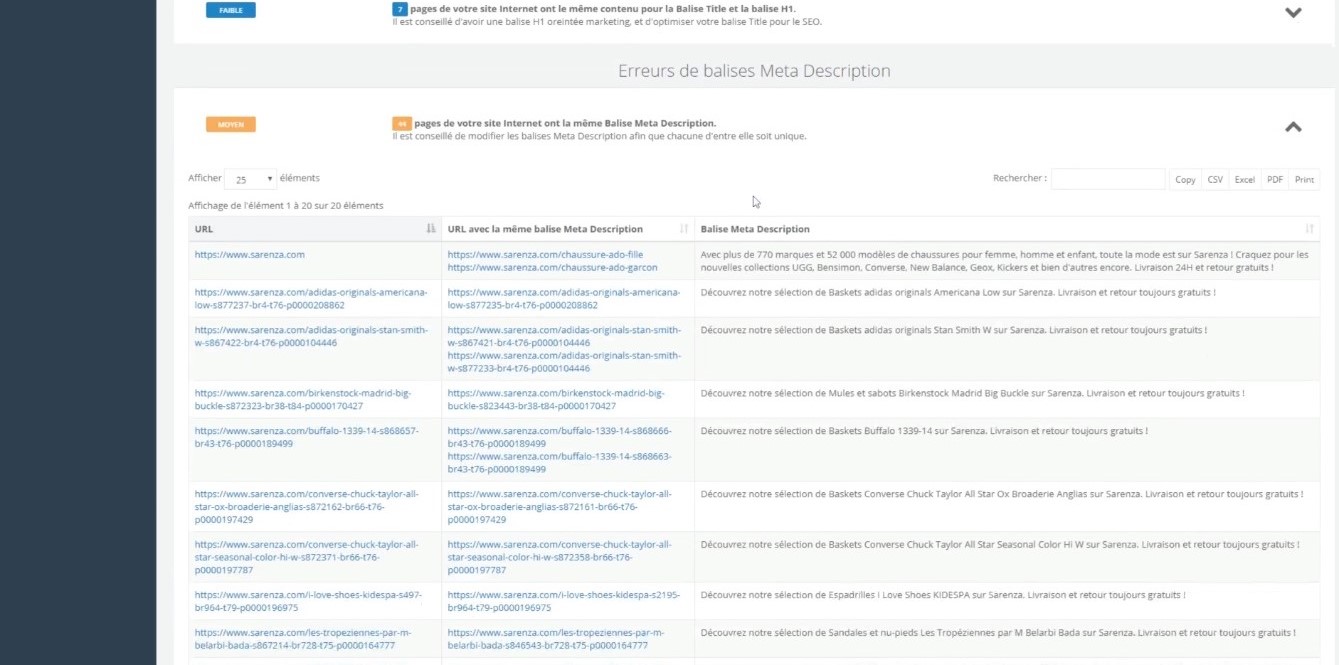Open birkenstock-madrid-big-buckle s823443 duplicate link
This screenshot has width=1339, height=665.
coord(555,399)
